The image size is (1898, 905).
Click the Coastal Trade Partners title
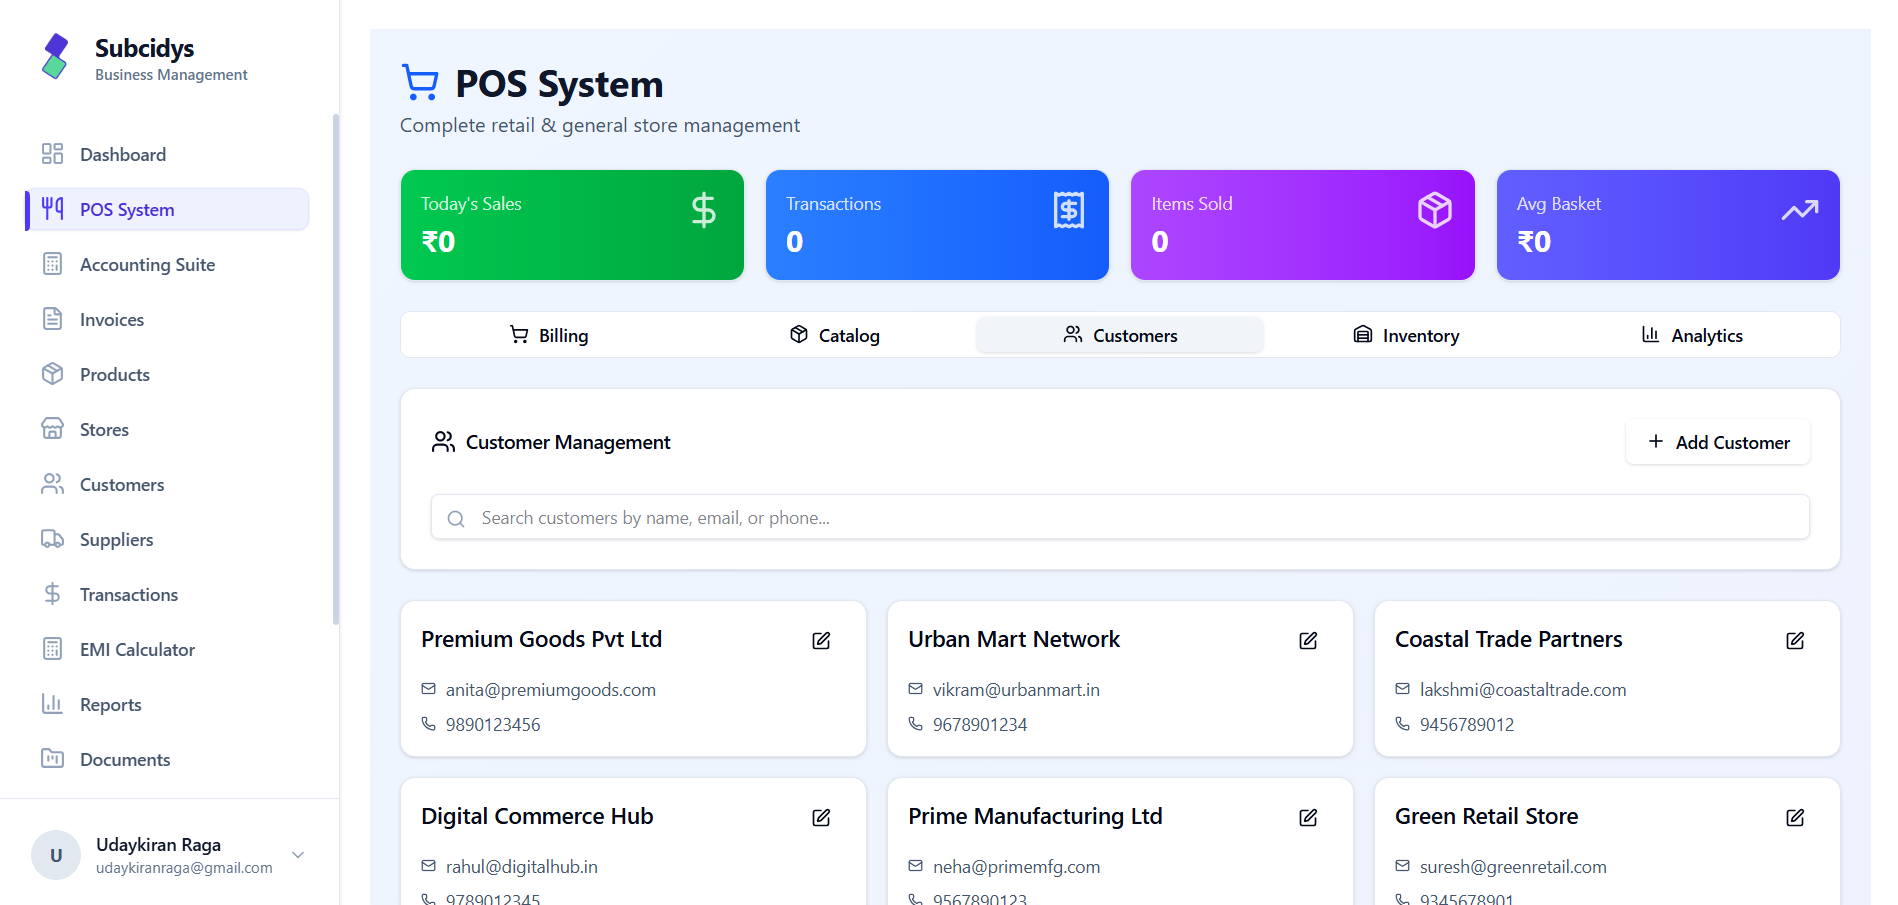1508,639
